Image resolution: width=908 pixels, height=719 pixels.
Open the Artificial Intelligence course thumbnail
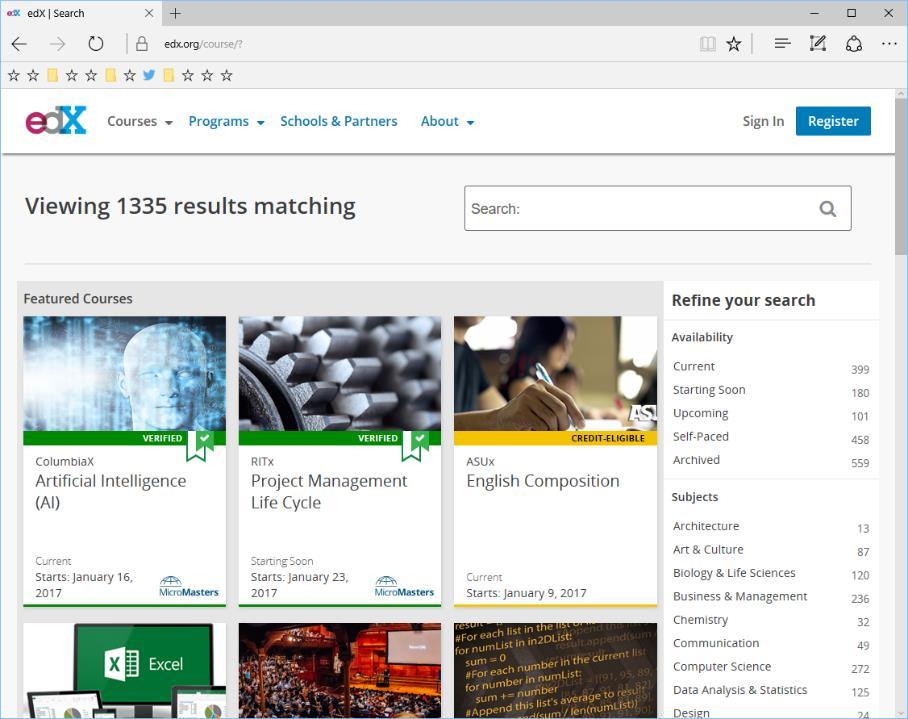[125, 373]
